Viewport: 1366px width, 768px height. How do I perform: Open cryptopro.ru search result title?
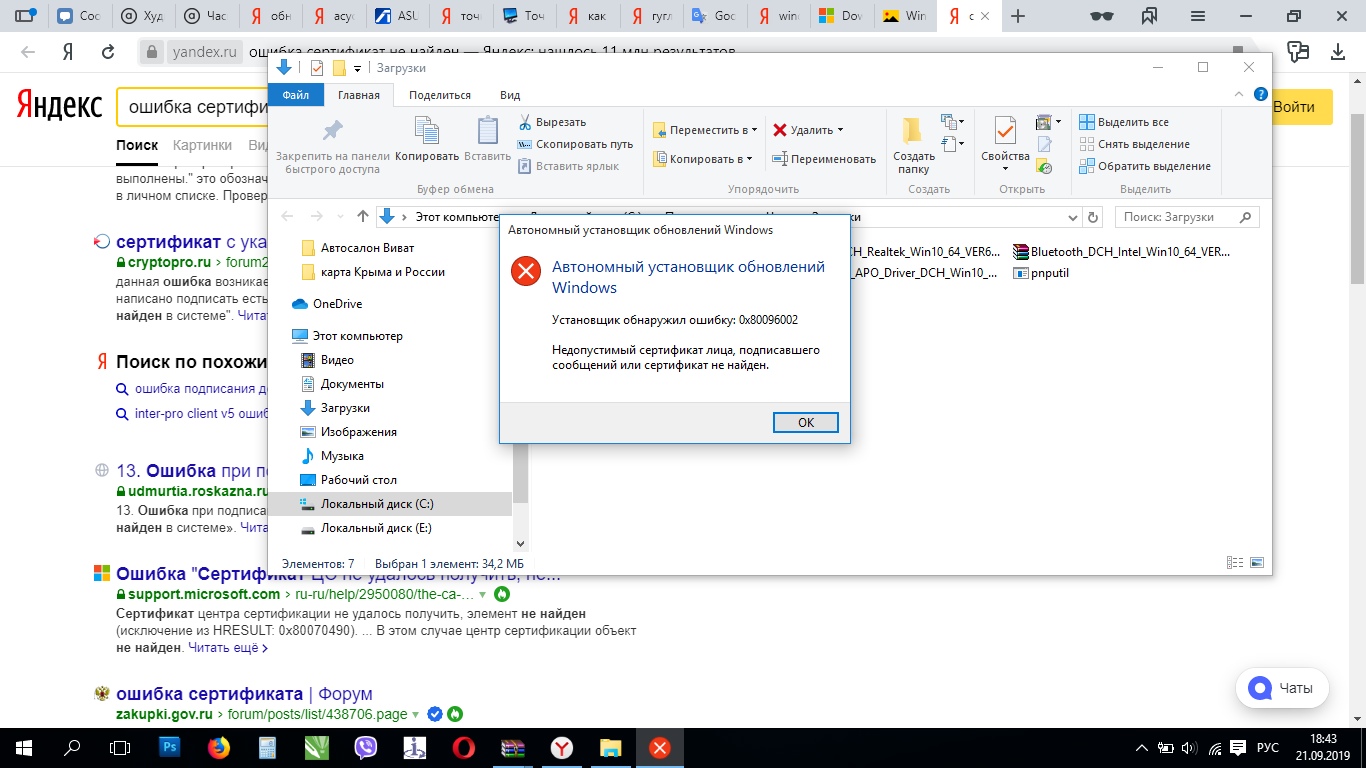pos(192,241)
